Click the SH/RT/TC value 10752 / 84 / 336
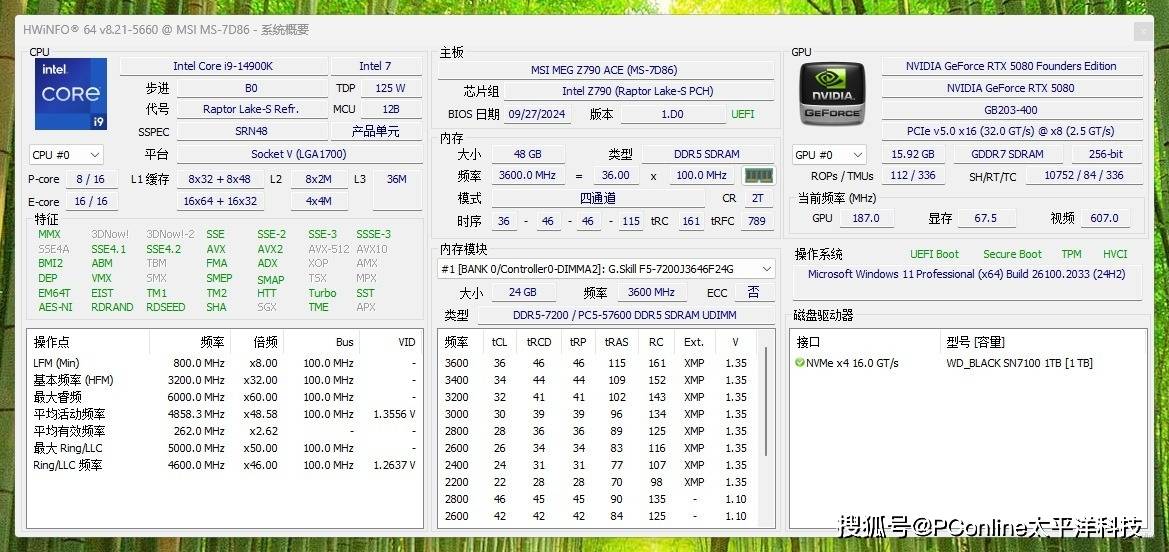This screenshot has height=552, width=1169. 1083,176
